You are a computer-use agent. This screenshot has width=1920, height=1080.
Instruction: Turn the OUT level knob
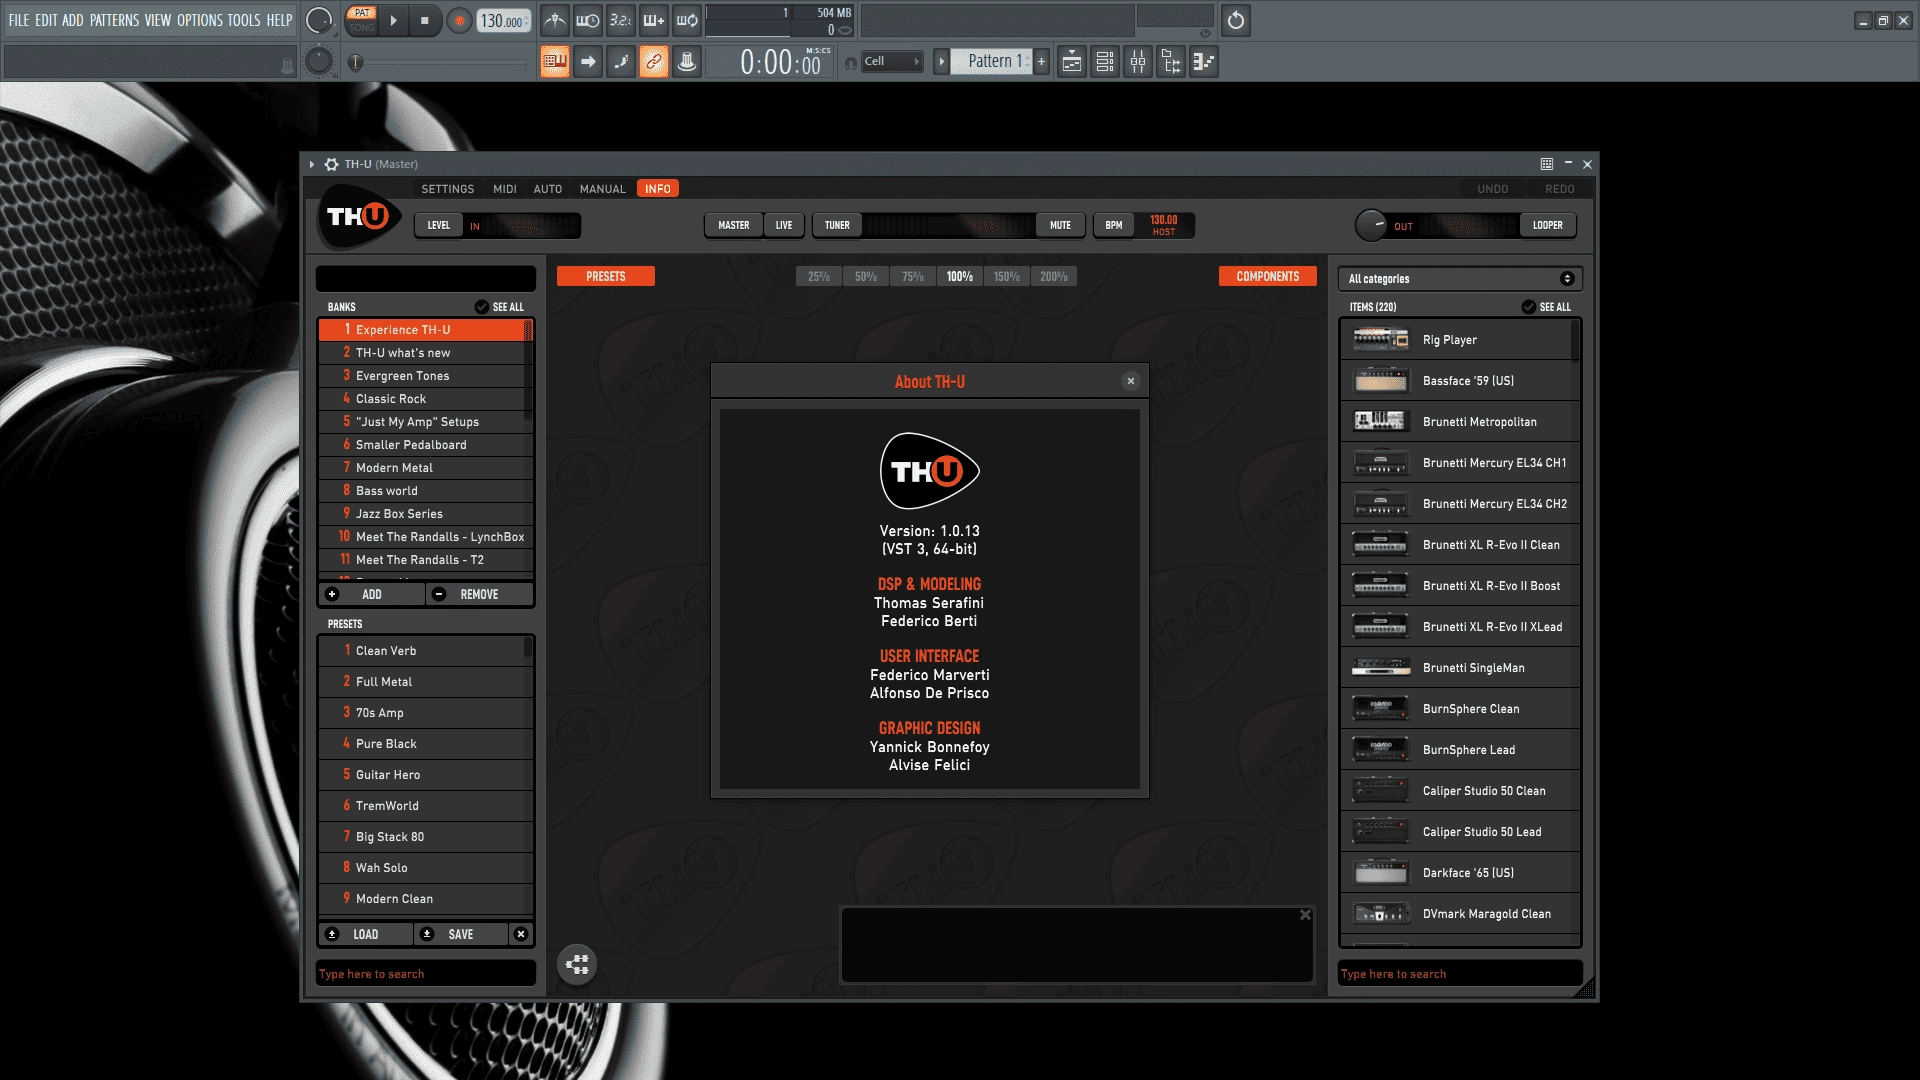point(1371,225)
